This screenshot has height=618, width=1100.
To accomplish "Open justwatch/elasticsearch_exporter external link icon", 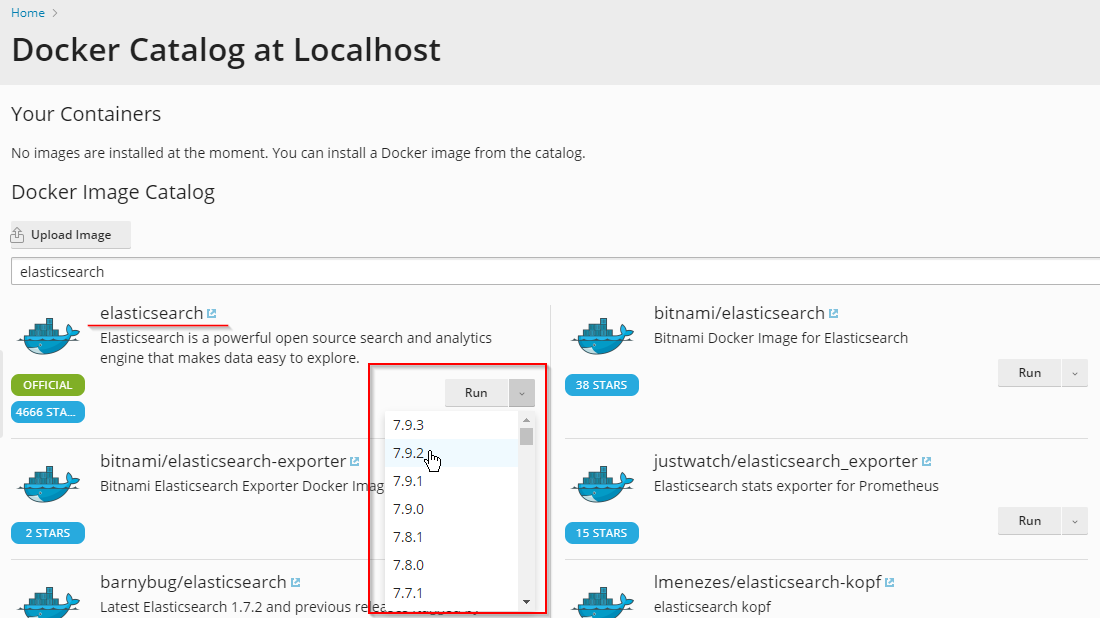I will pos(926,462).
